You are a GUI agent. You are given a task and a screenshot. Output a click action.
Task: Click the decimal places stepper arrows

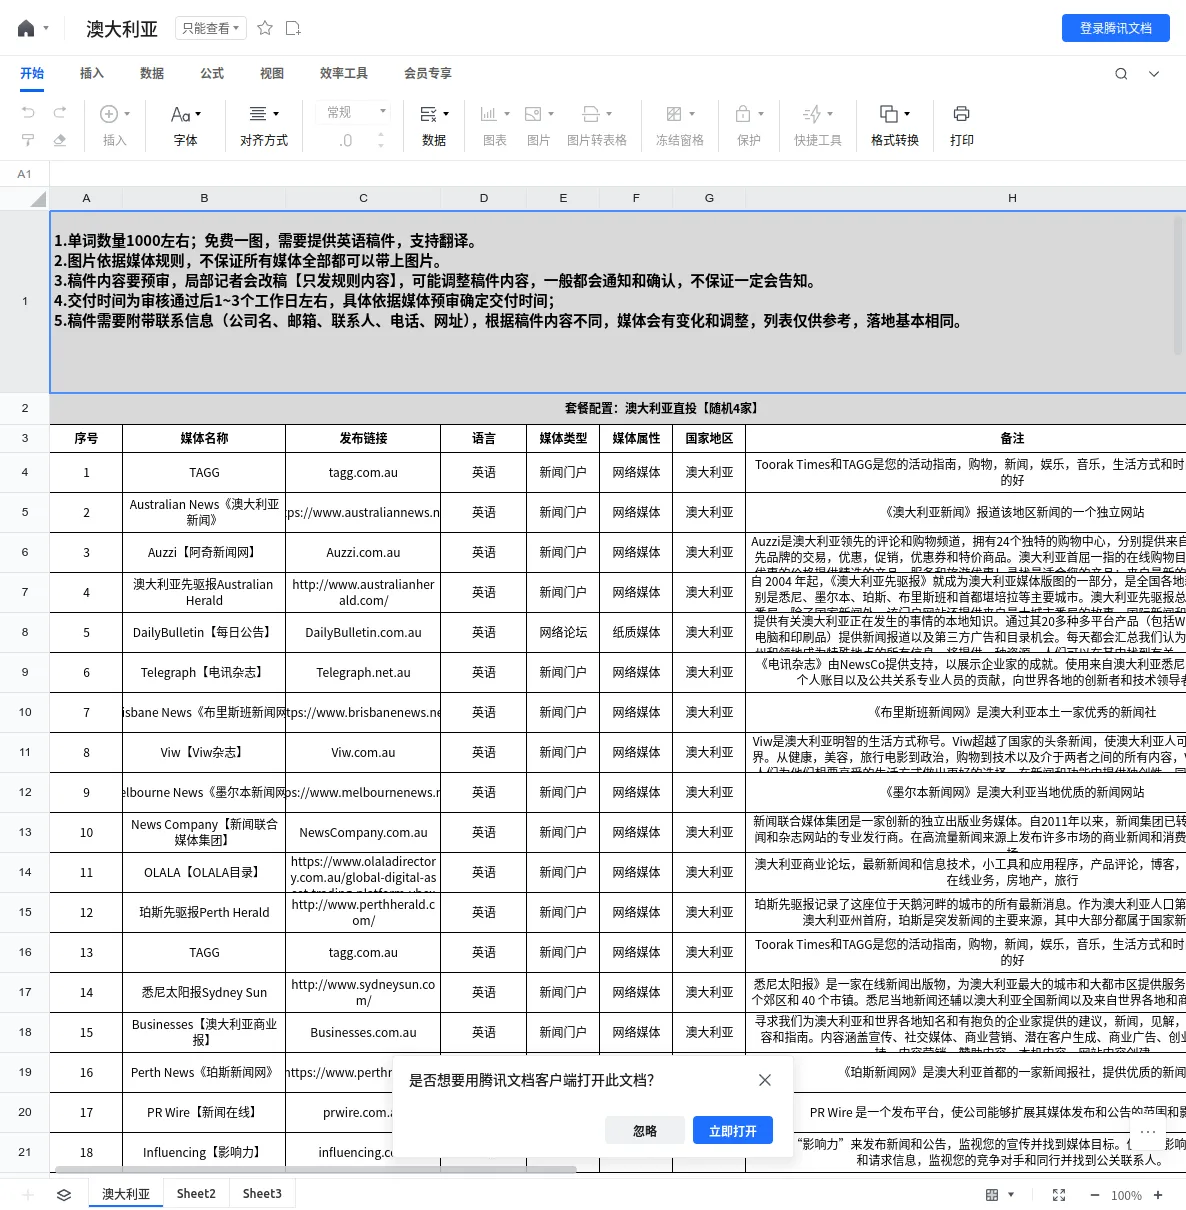pyautogui.click(x=381, y=141)
